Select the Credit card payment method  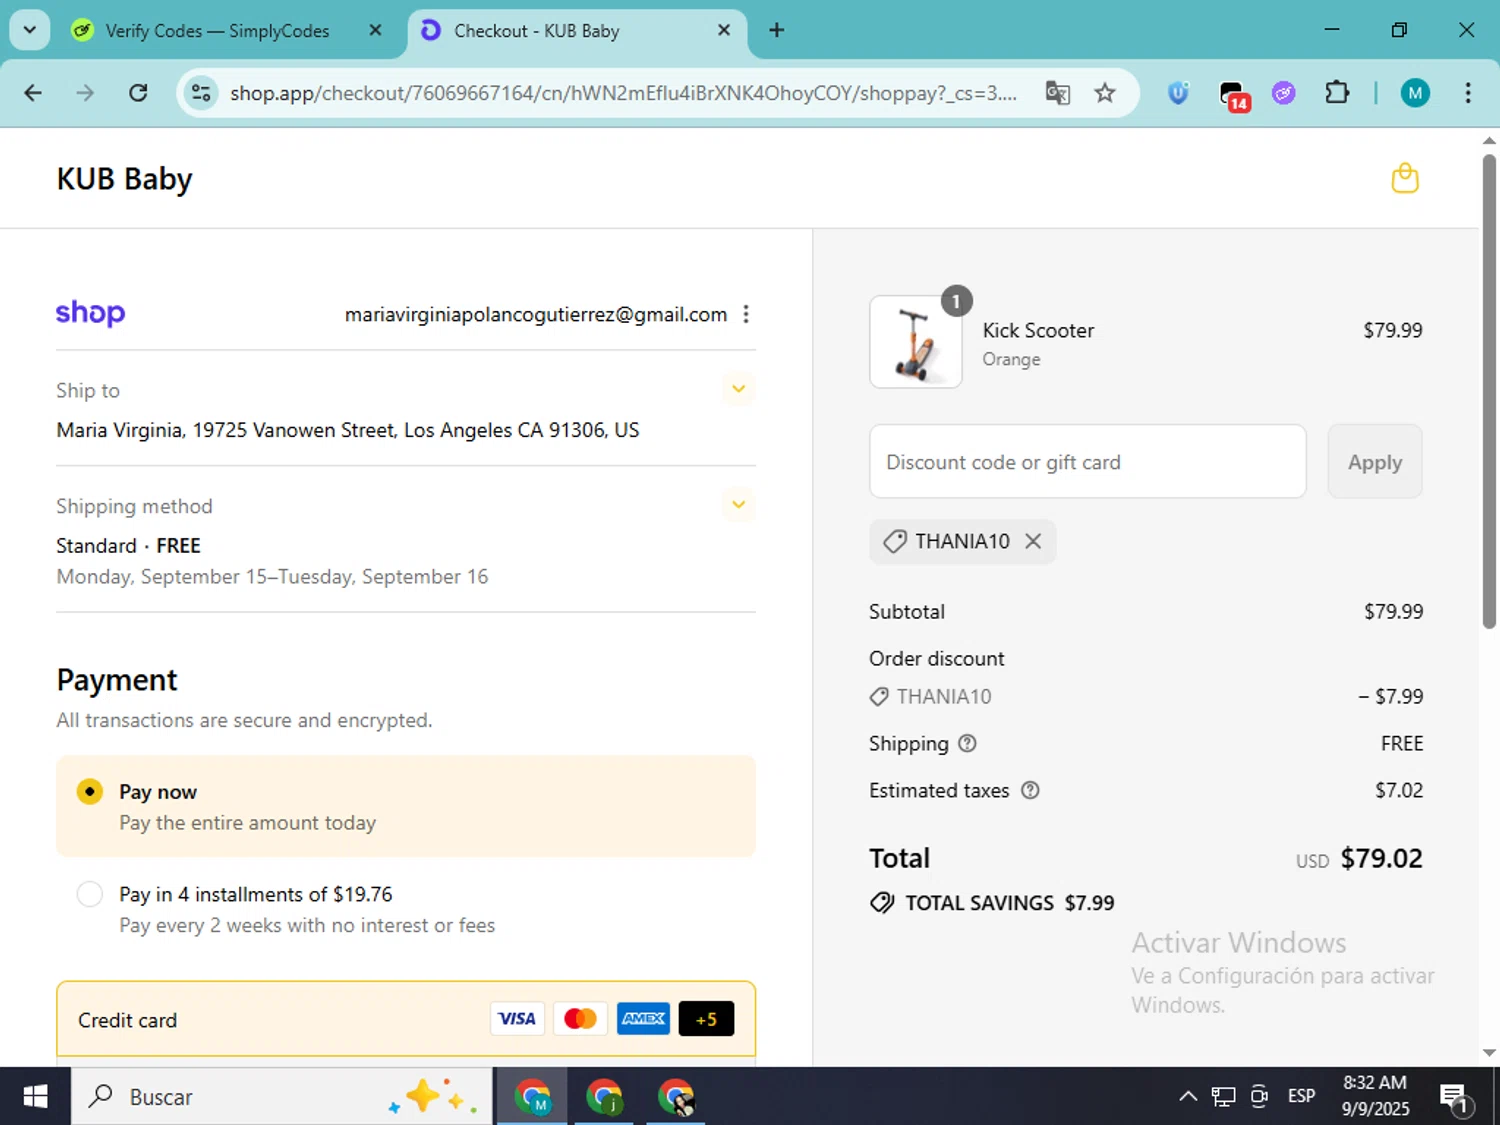coord(406,1019)
